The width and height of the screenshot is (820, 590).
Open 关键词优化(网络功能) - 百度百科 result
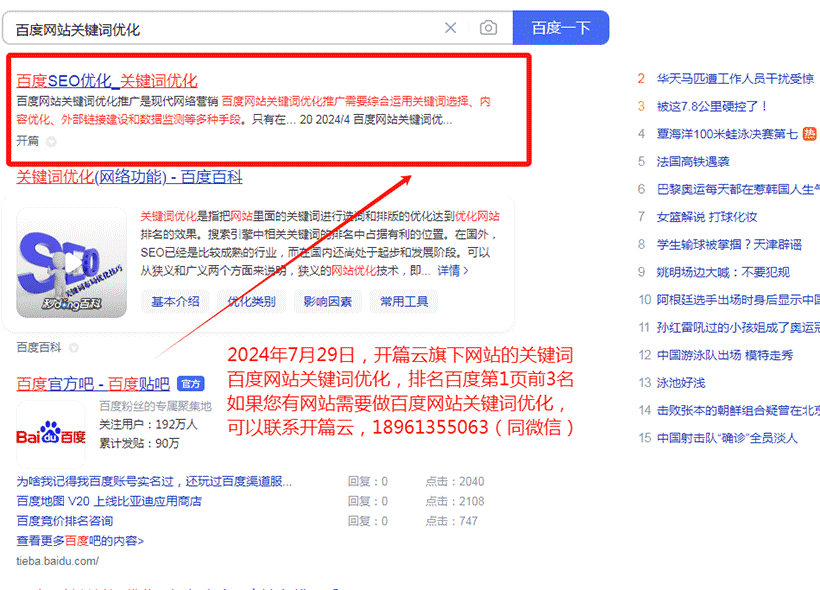click(x=129, y=177)
